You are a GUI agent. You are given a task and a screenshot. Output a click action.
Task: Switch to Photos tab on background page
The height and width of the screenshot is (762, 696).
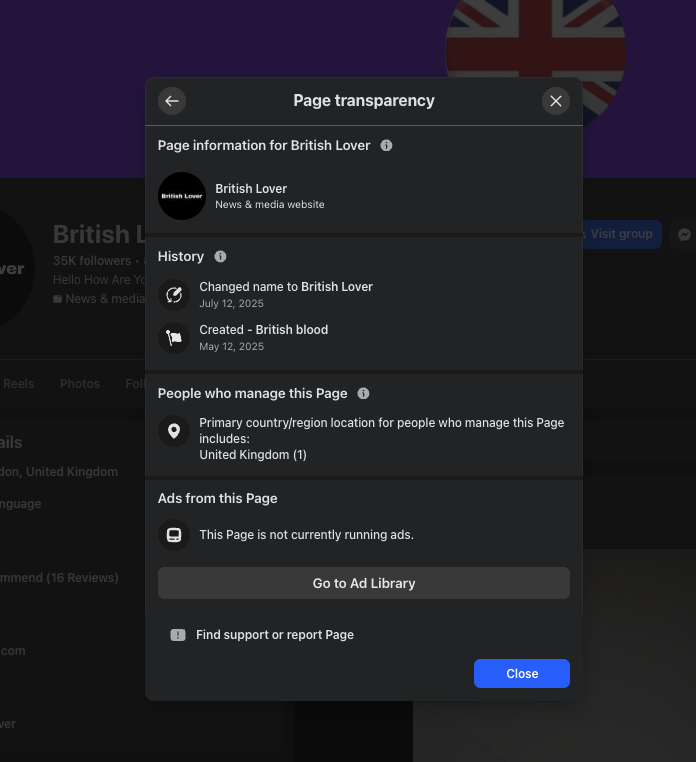(80, 384)
